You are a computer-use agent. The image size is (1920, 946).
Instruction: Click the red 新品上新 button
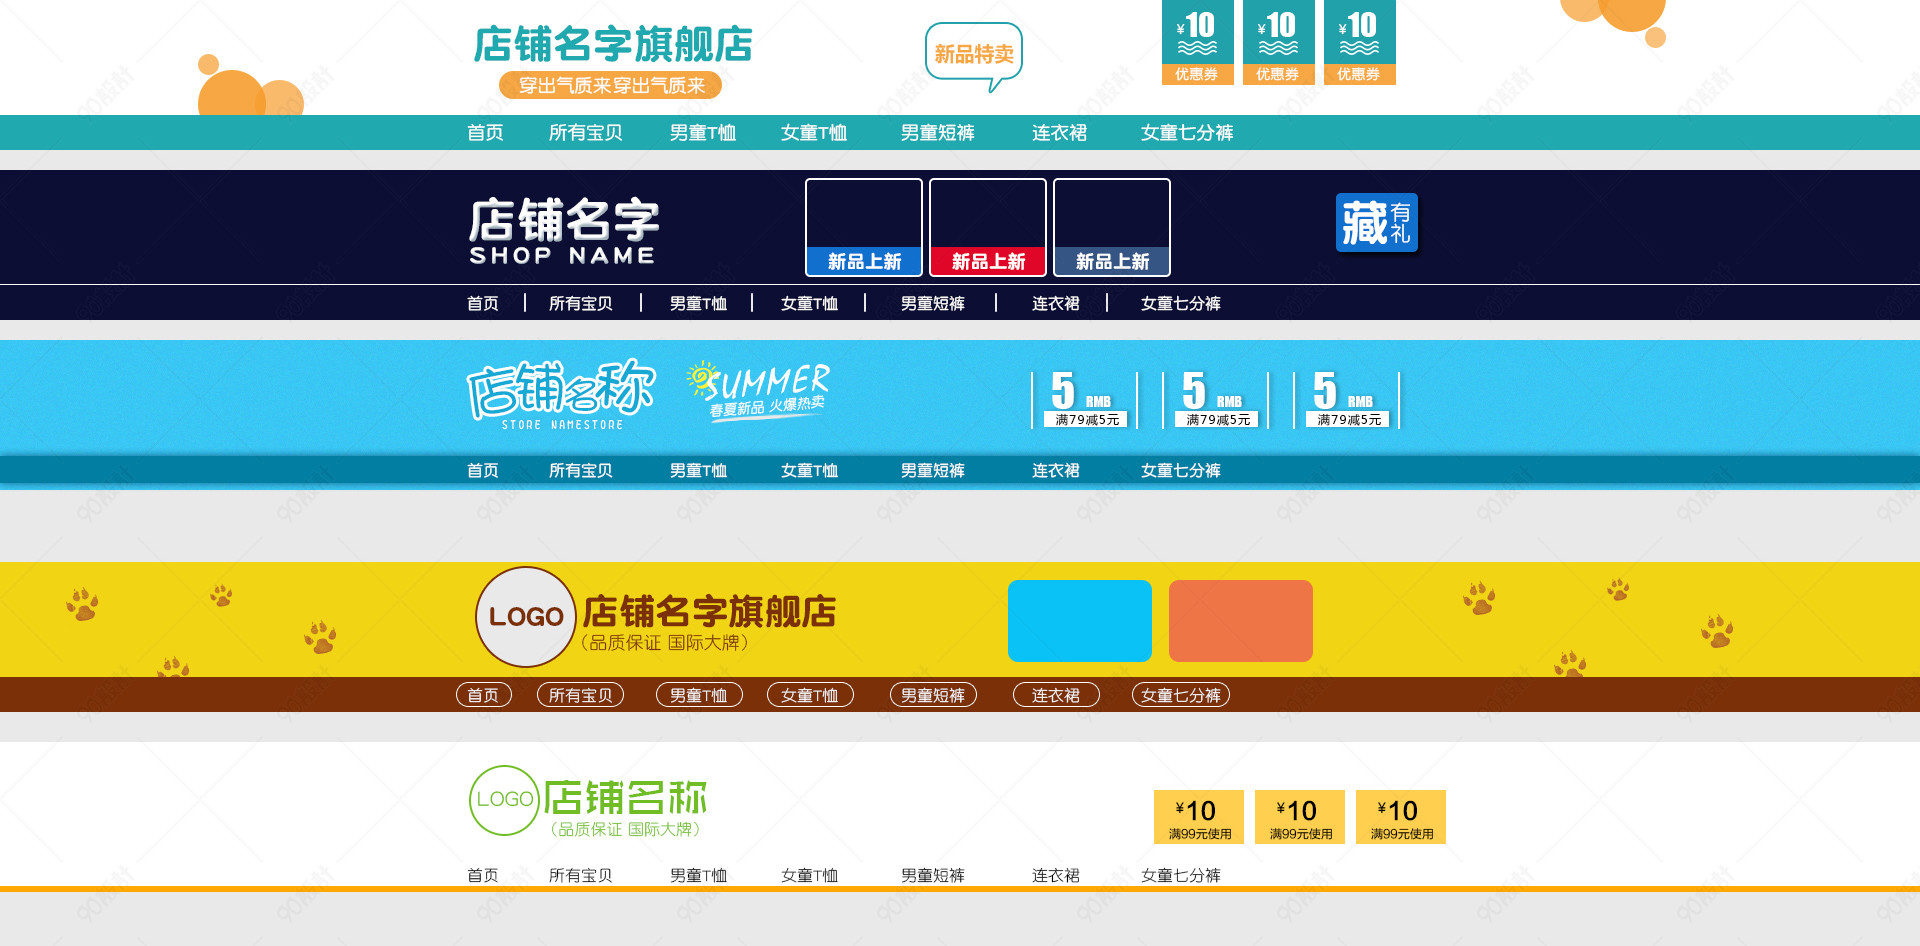pyautogui.click(x=987, y=261)
